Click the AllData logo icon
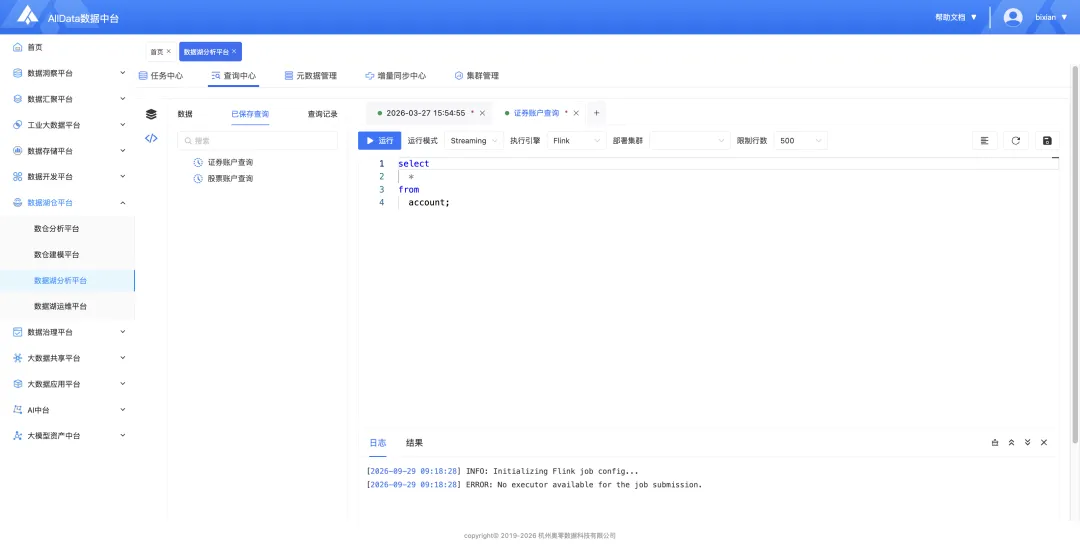1080x547 pixels. coord(28,15)
